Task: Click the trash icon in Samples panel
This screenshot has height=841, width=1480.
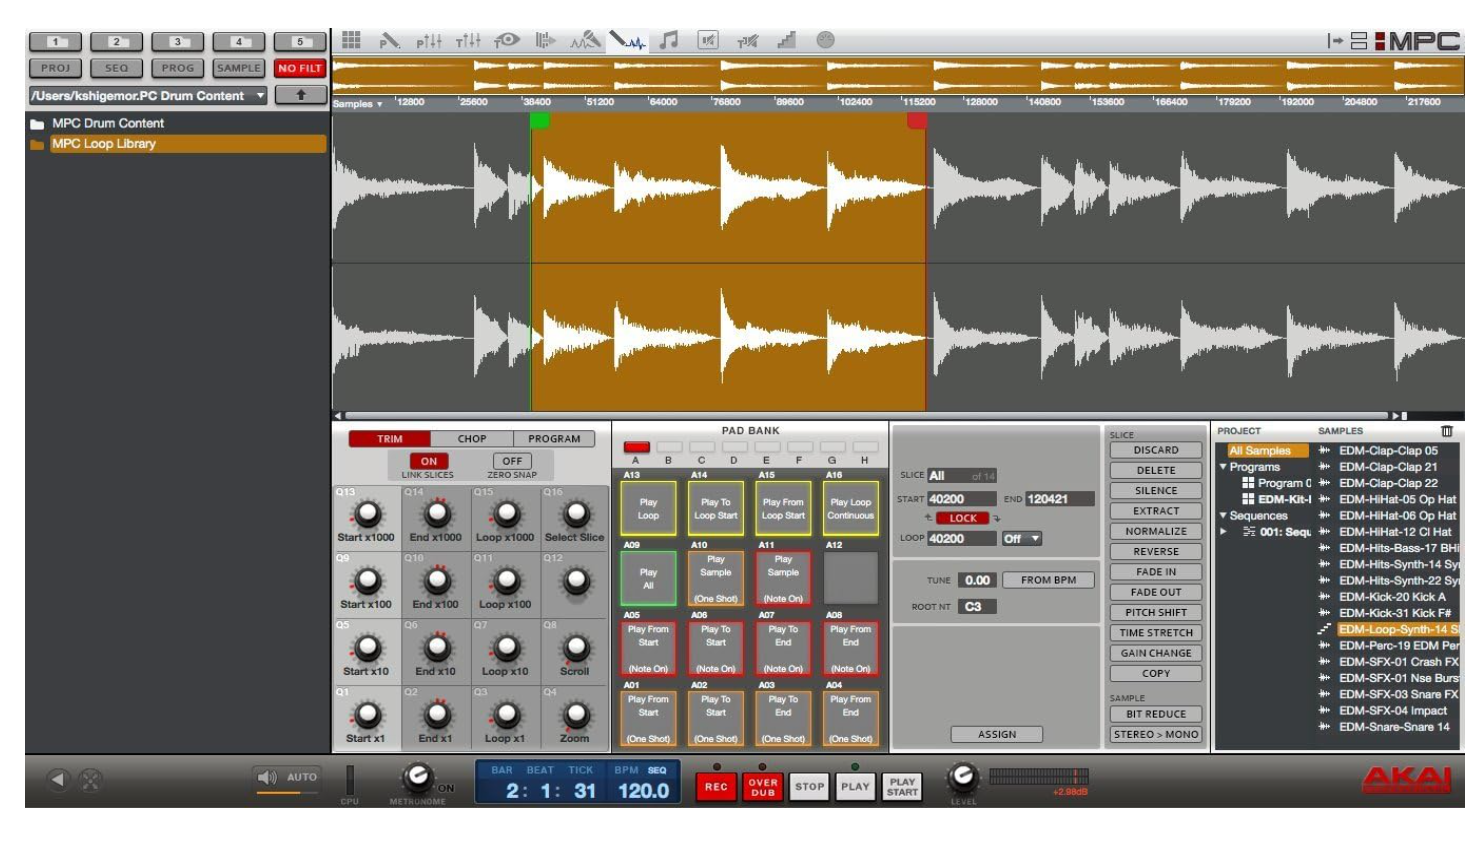Action: pyautogui.click(x=1446, y=431)
